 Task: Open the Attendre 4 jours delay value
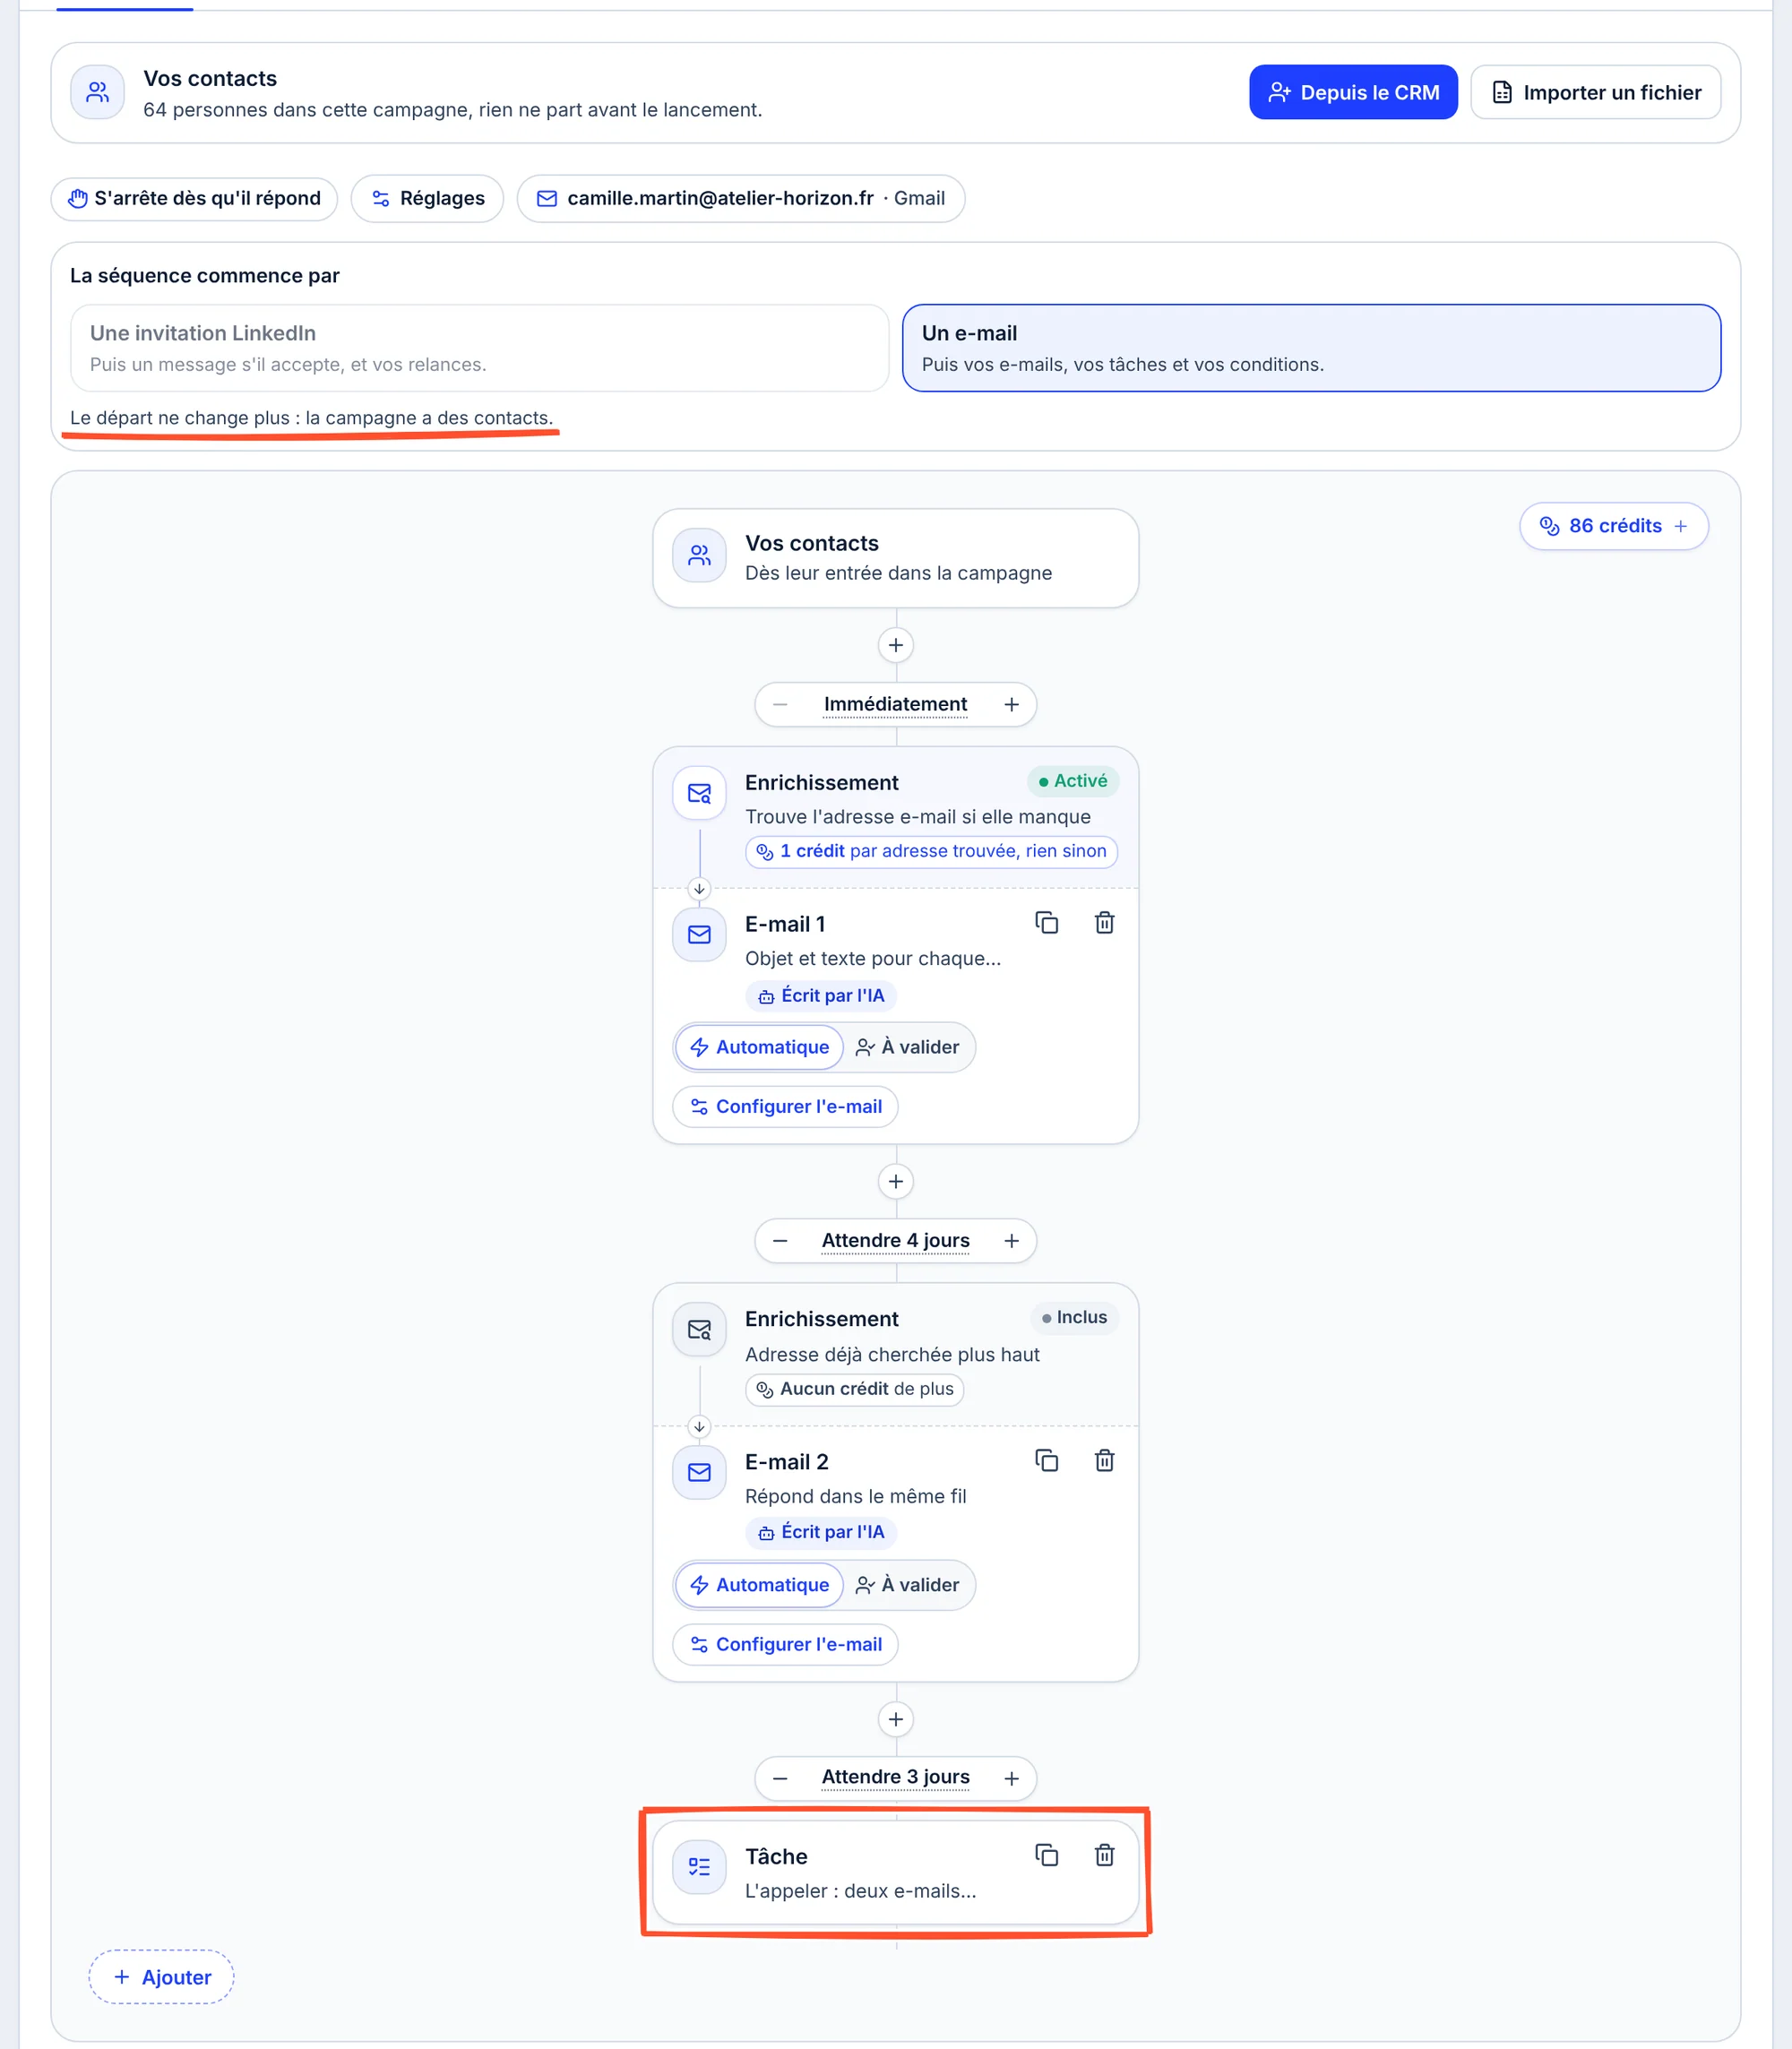point(895,1241)
